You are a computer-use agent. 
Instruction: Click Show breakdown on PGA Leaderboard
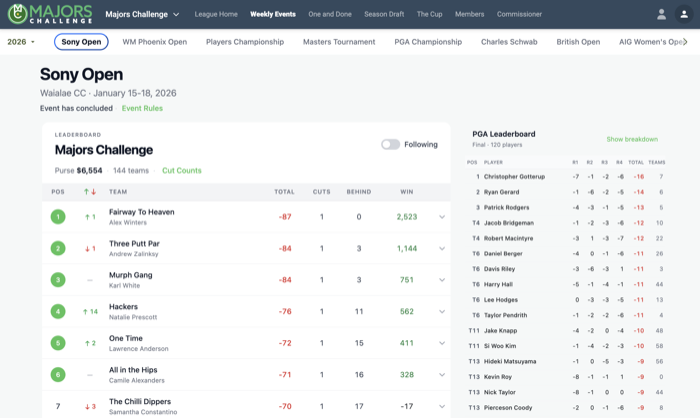click(x=632, y=139)
